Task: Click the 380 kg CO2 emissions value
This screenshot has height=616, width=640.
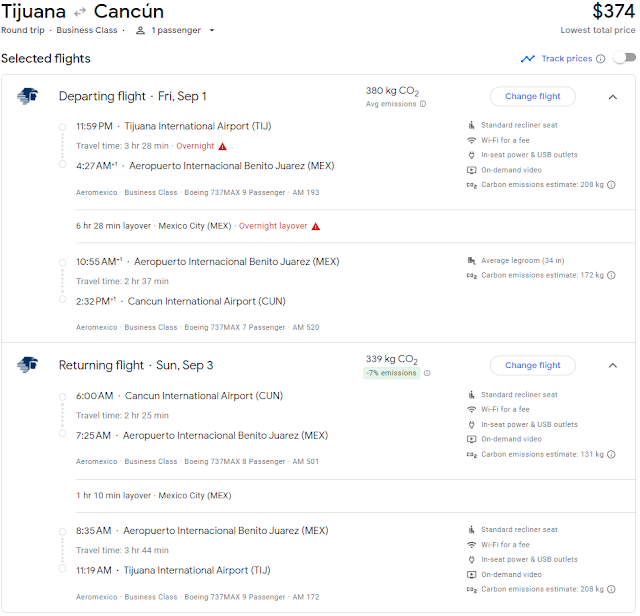Action: pyautogui.click(x=394, y=91)
